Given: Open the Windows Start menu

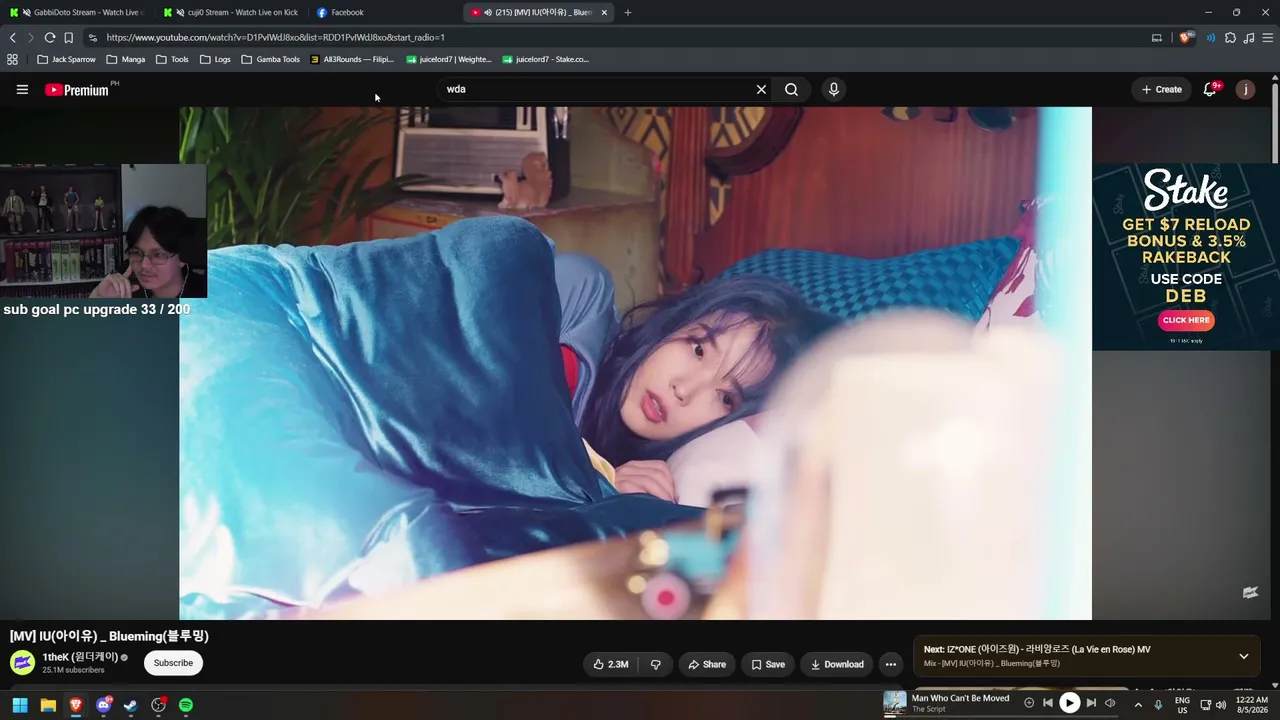Looking at the screenshot, I should click(x=20, y=705).
